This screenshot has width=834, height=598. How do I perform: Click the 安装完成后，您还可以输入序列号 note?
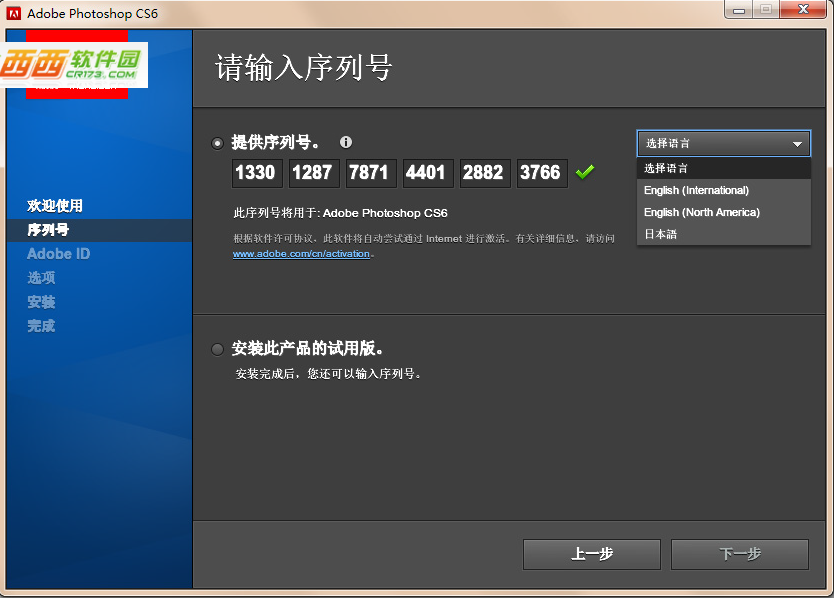point(328,373)
